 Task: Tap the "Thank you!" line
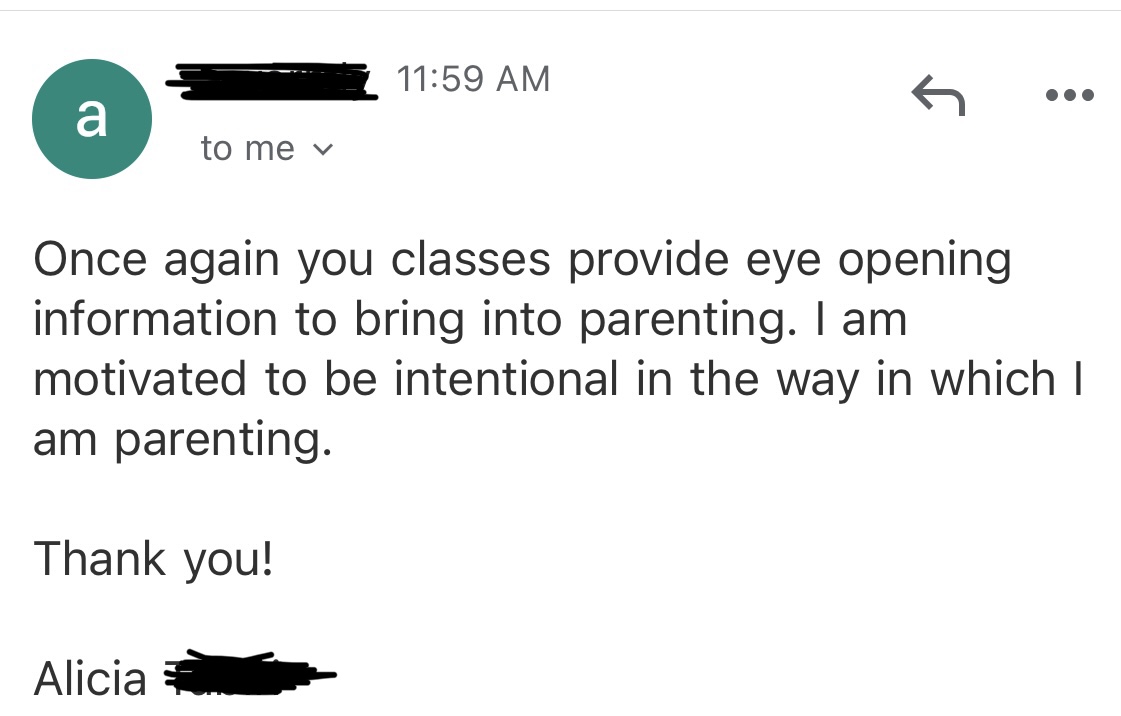153,558
